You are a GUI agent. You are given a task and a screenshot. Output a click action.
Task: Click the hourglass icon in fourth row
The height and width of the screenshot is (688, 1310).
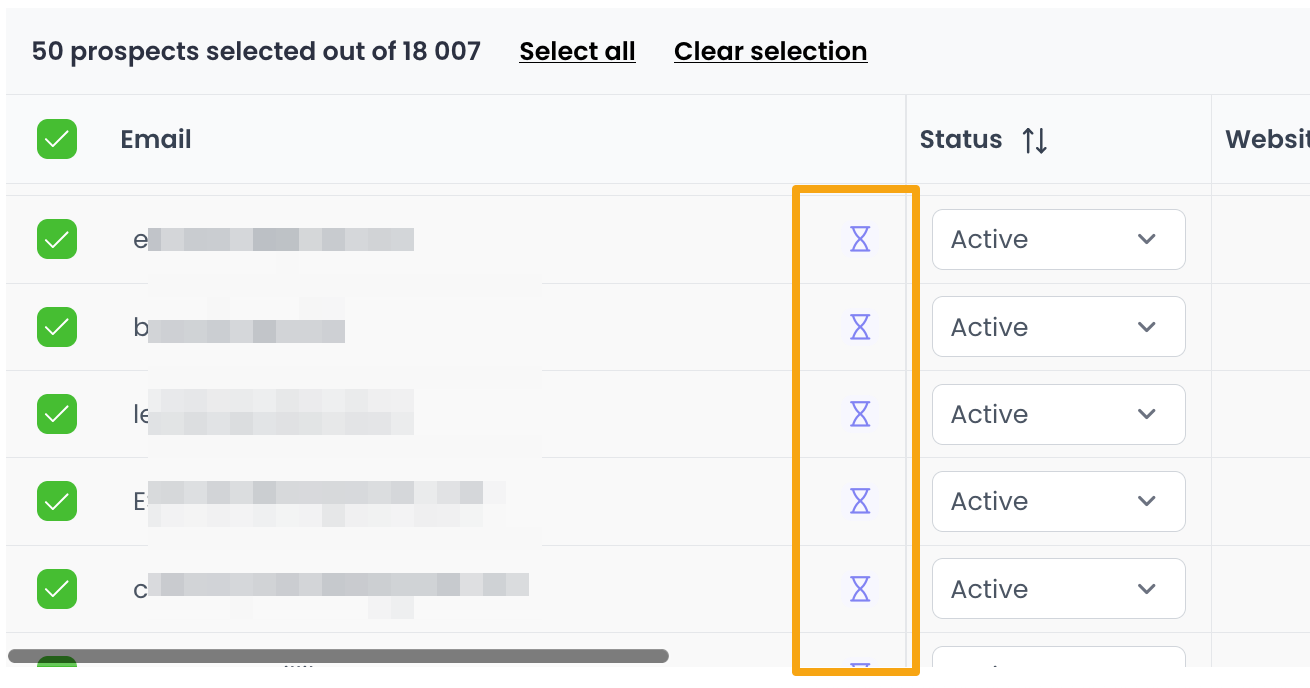pos(860,501)
